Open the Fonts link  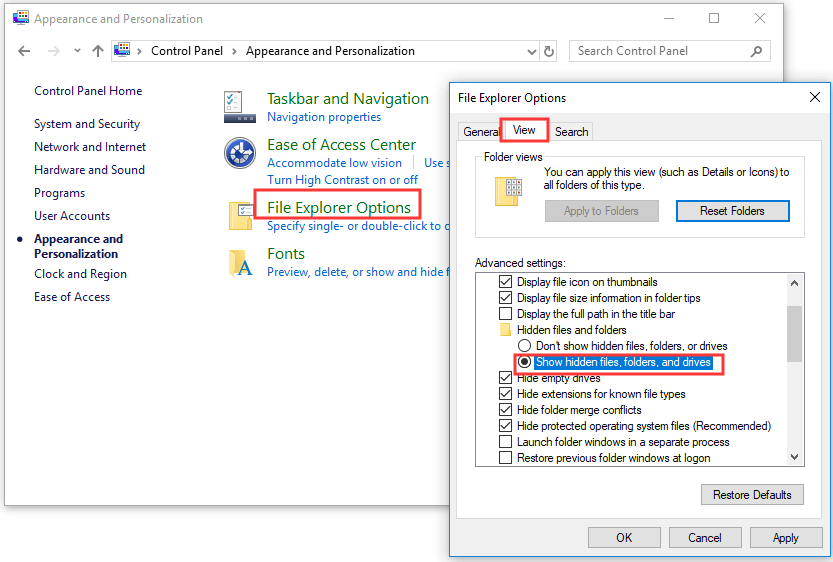pos(286,254)
